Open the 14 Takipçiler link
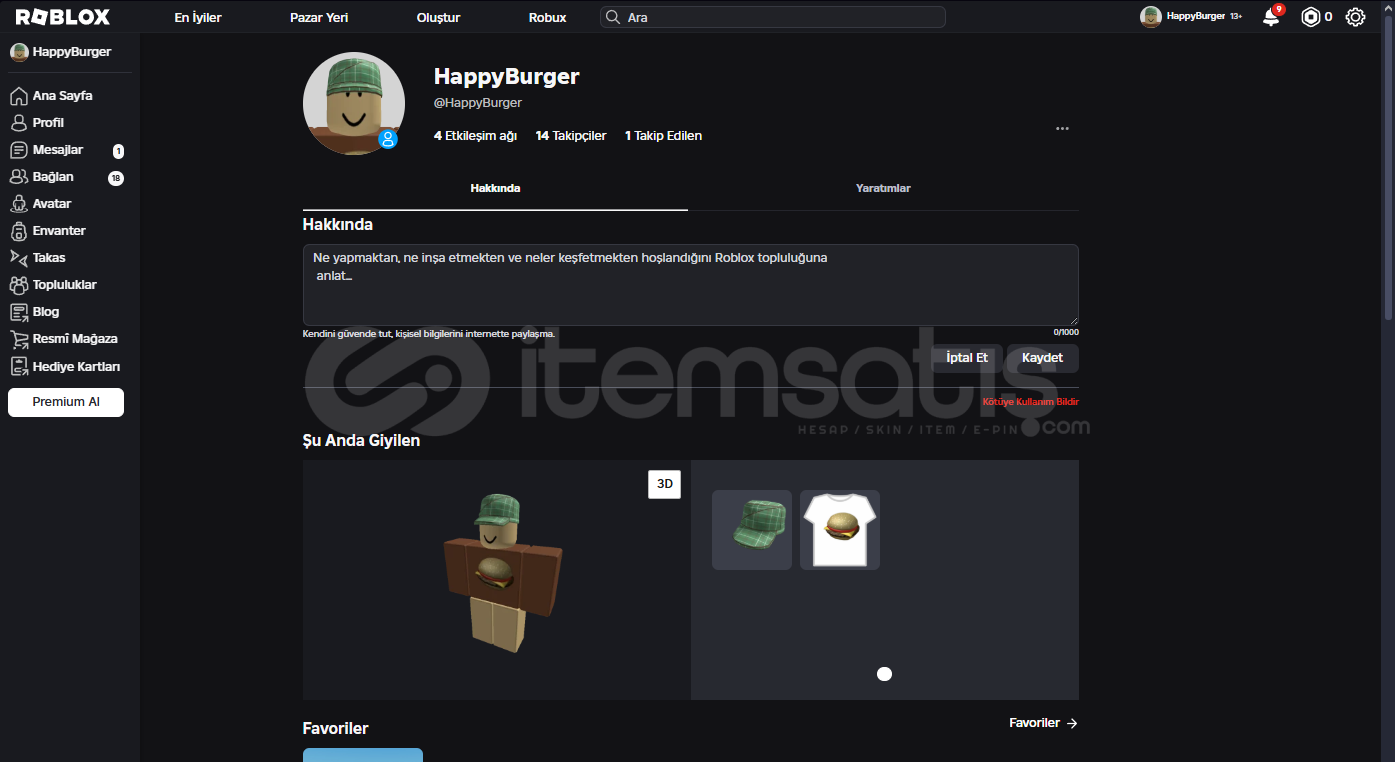 tap(571, 136)
